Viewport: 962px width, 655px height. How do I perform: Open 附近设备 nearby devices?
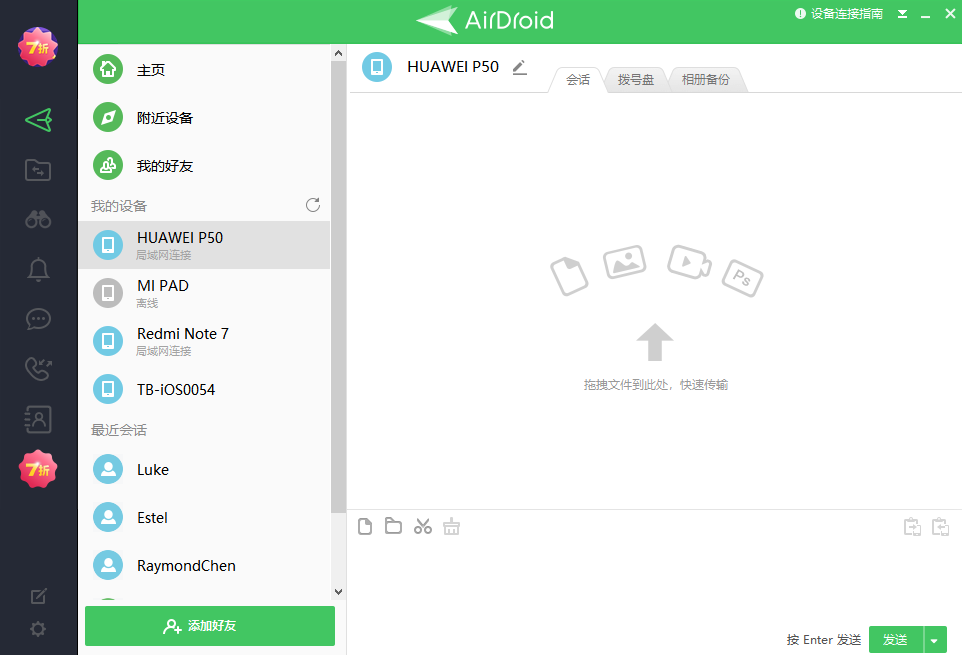point(204,117)
